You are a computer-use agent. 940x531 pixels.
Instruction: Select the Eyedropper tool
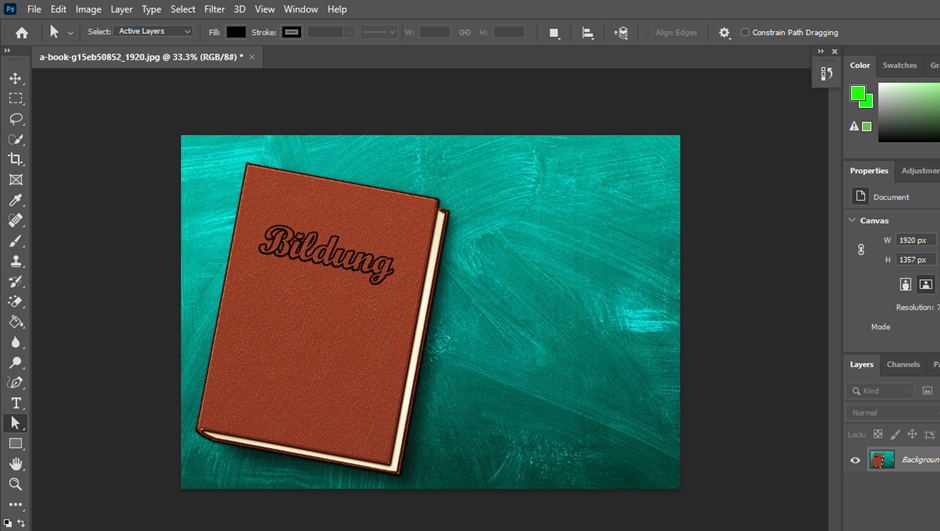tap(16, 200)
